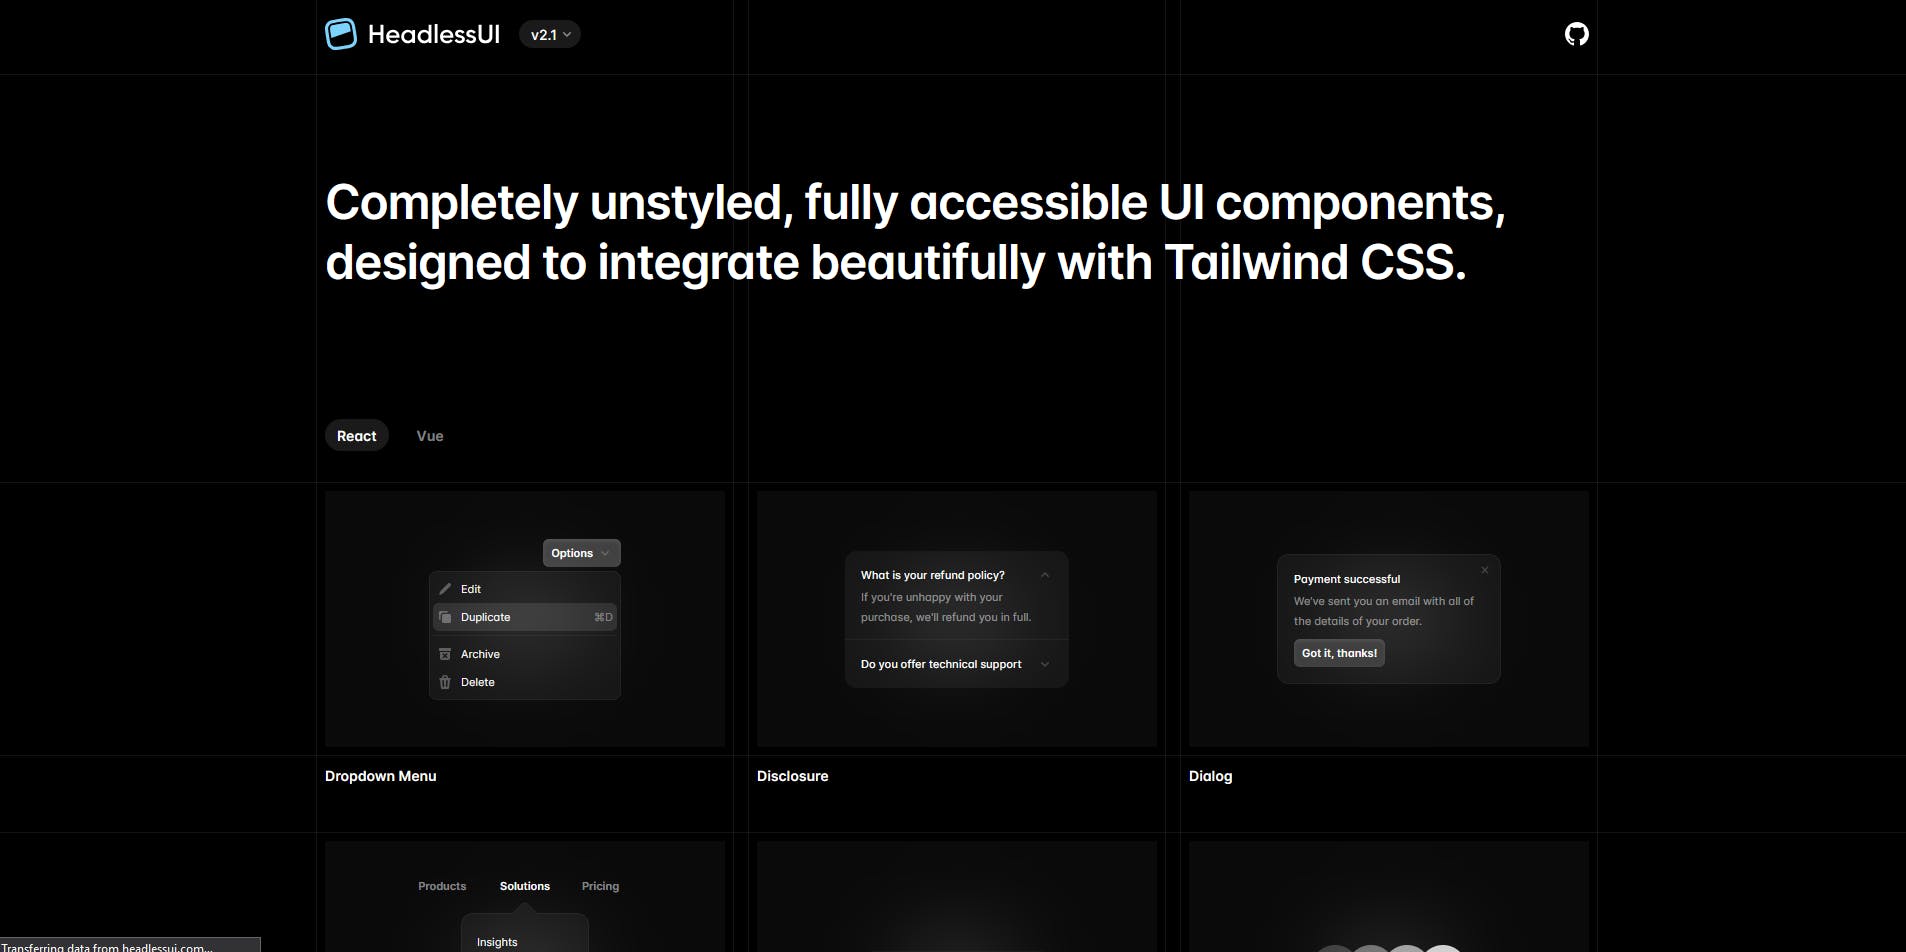Select Delete in the dropdown menu preview

click(x=525, y=682)
